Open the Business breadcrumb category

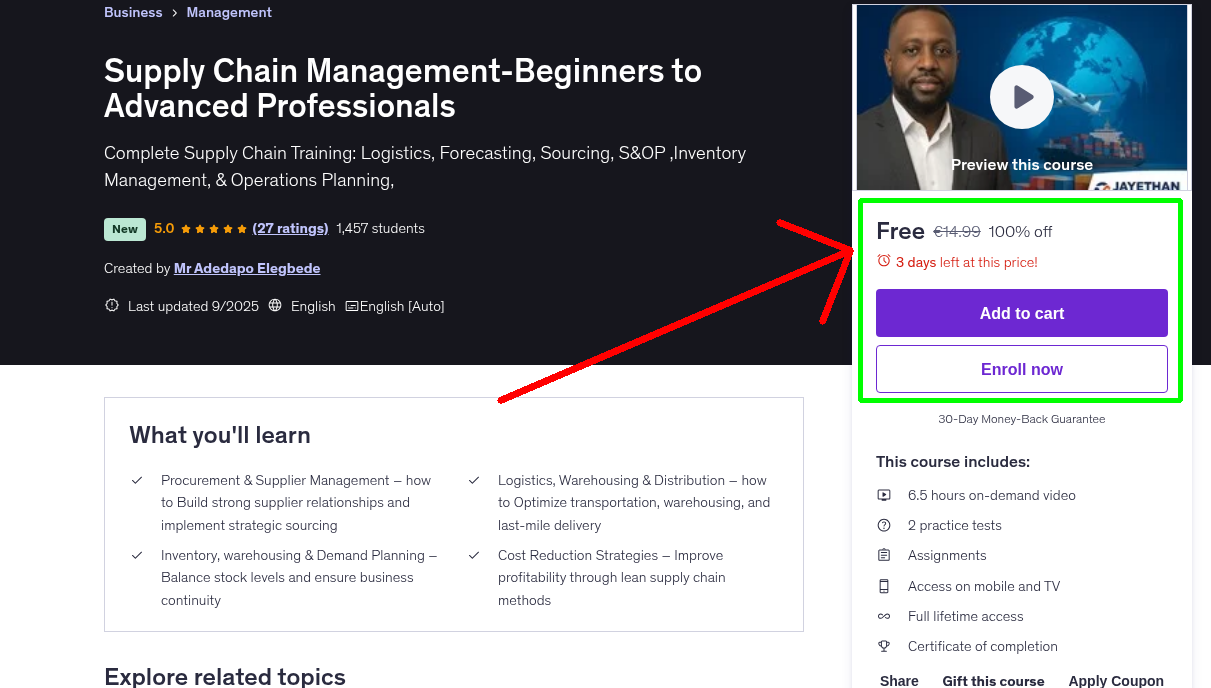(x=133, y=12)
